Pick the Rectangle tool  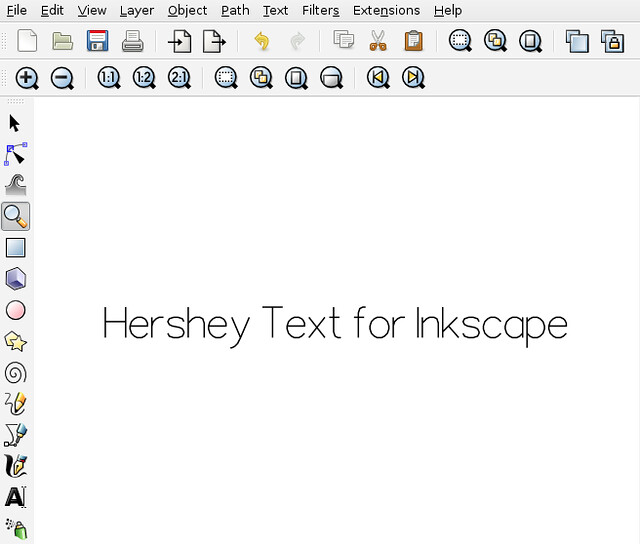(15, 248)
